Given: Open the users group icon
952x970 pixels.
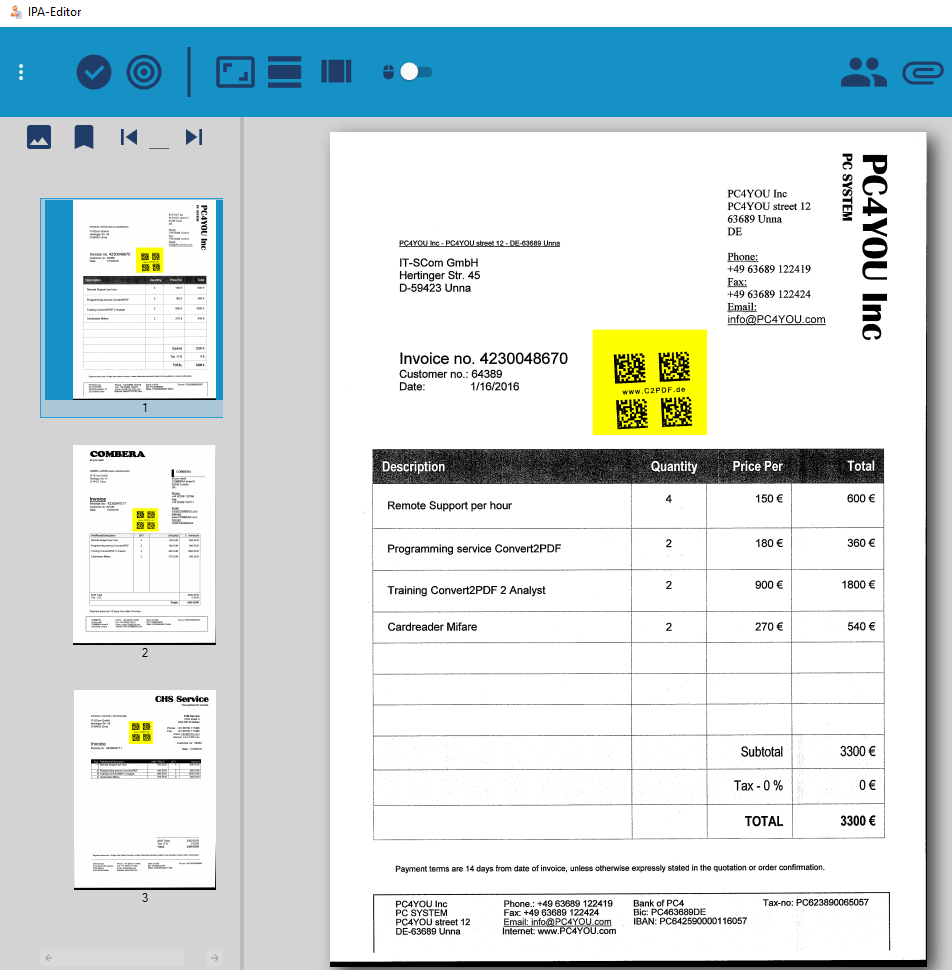Looking at the screenshot, I should pos(863,72).
